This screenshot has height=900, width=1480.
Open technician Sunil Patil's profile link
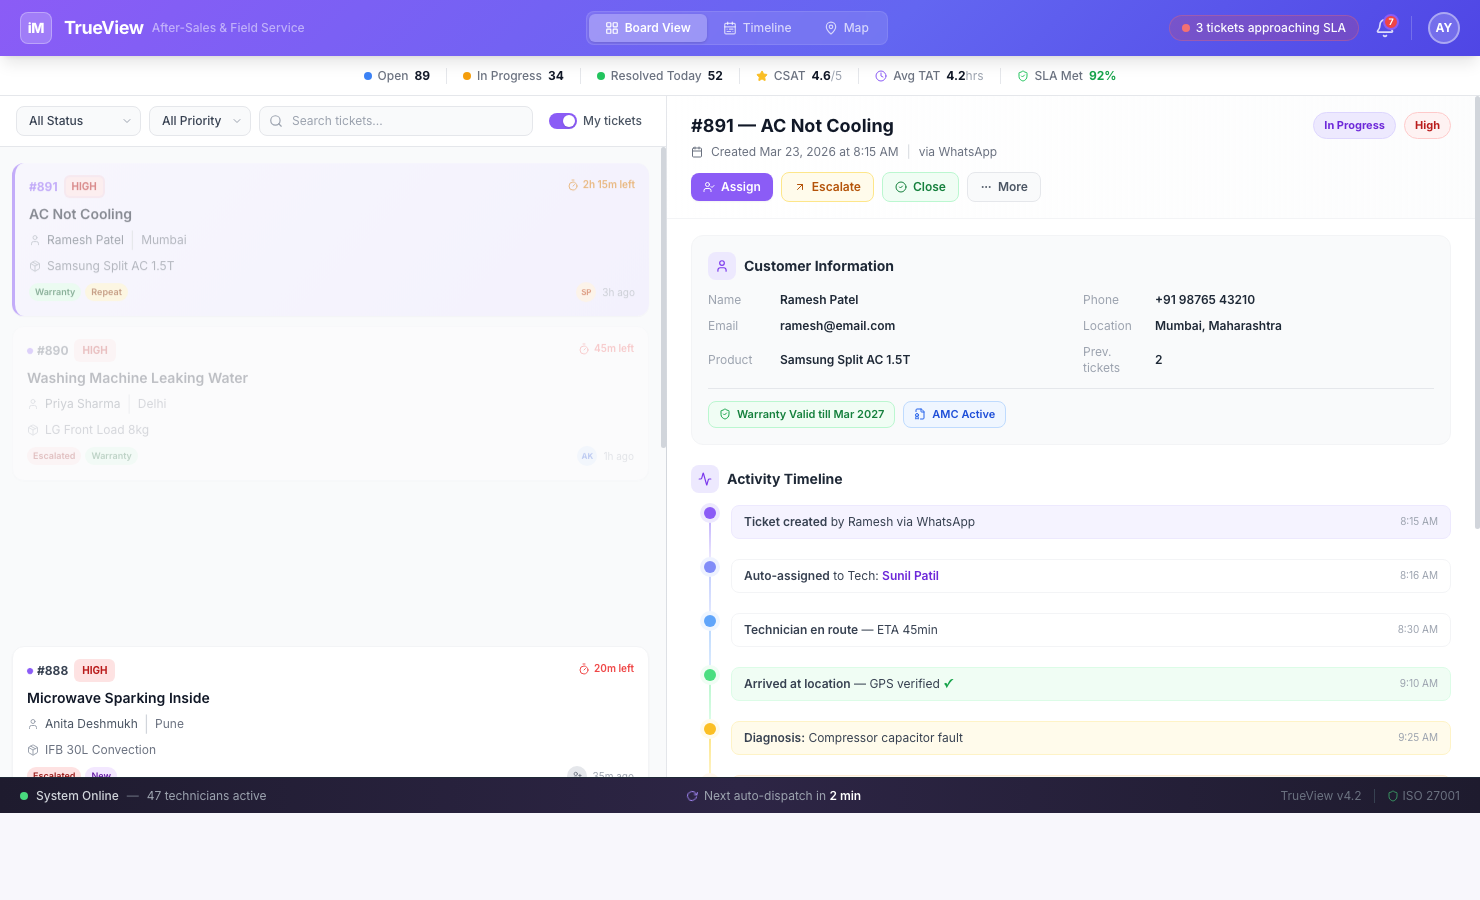pos(910,575)
